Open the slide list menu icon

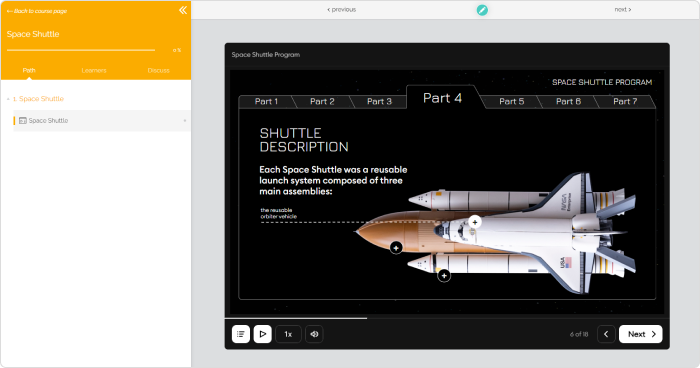point(241,334)
